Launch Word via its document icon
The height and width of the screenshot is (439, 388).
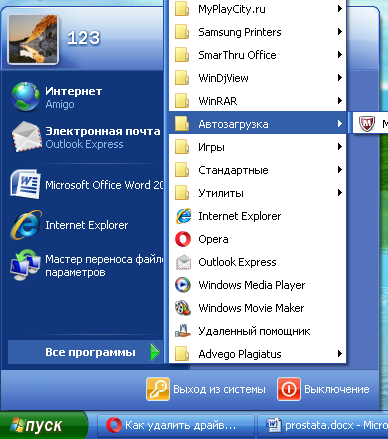(x=25, y=184)
